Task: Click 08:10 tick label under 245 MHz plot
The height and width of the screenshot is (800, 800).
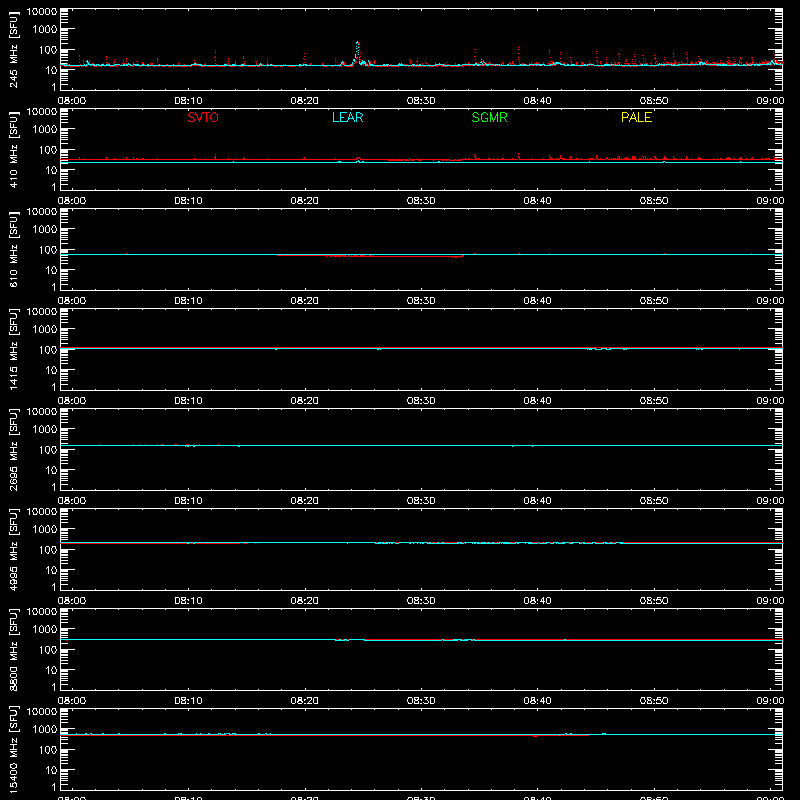Action: pyautogui.click(x=188, y=101)
